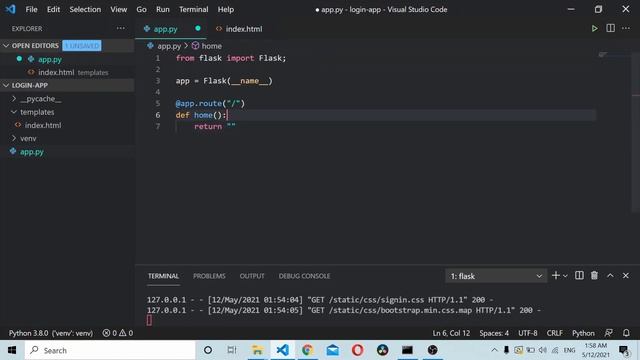Viewport: 640px width, 360px height.
Task: Open the Selection menu
Action: pos(85,9)
